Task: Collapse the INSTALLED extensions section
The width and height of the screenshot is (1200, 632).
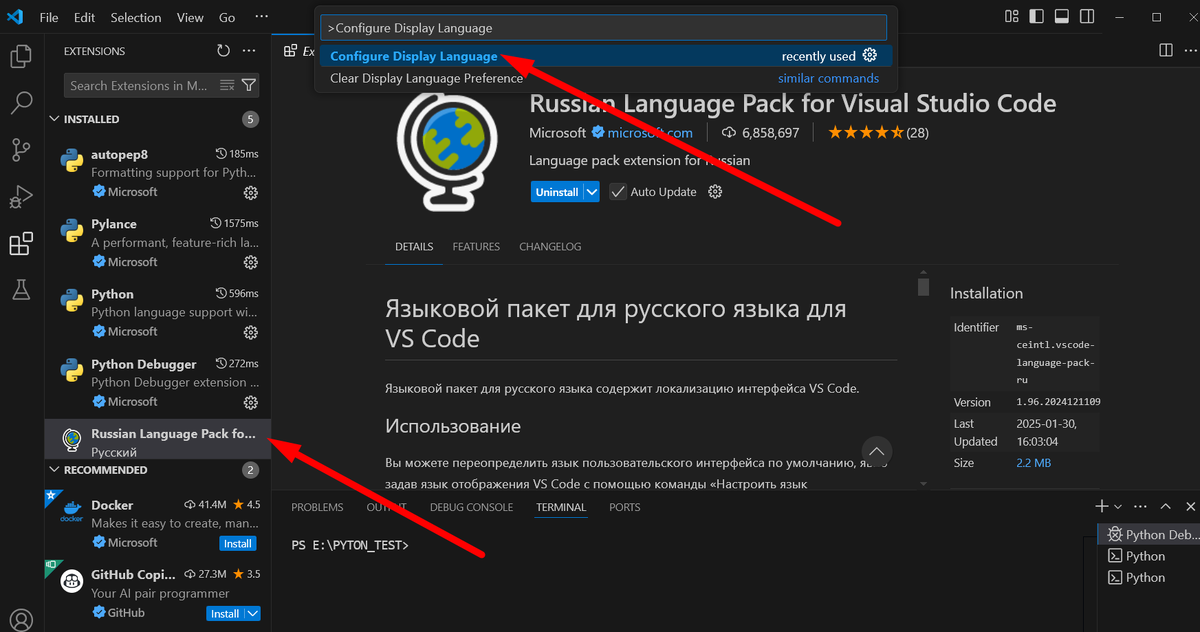Action: pos(56,119)
